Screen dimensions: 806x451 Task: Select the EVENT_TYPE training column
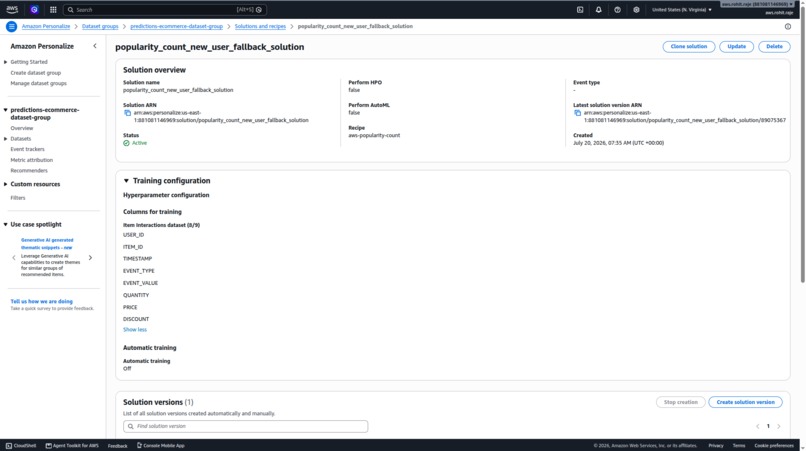point(138,271)
